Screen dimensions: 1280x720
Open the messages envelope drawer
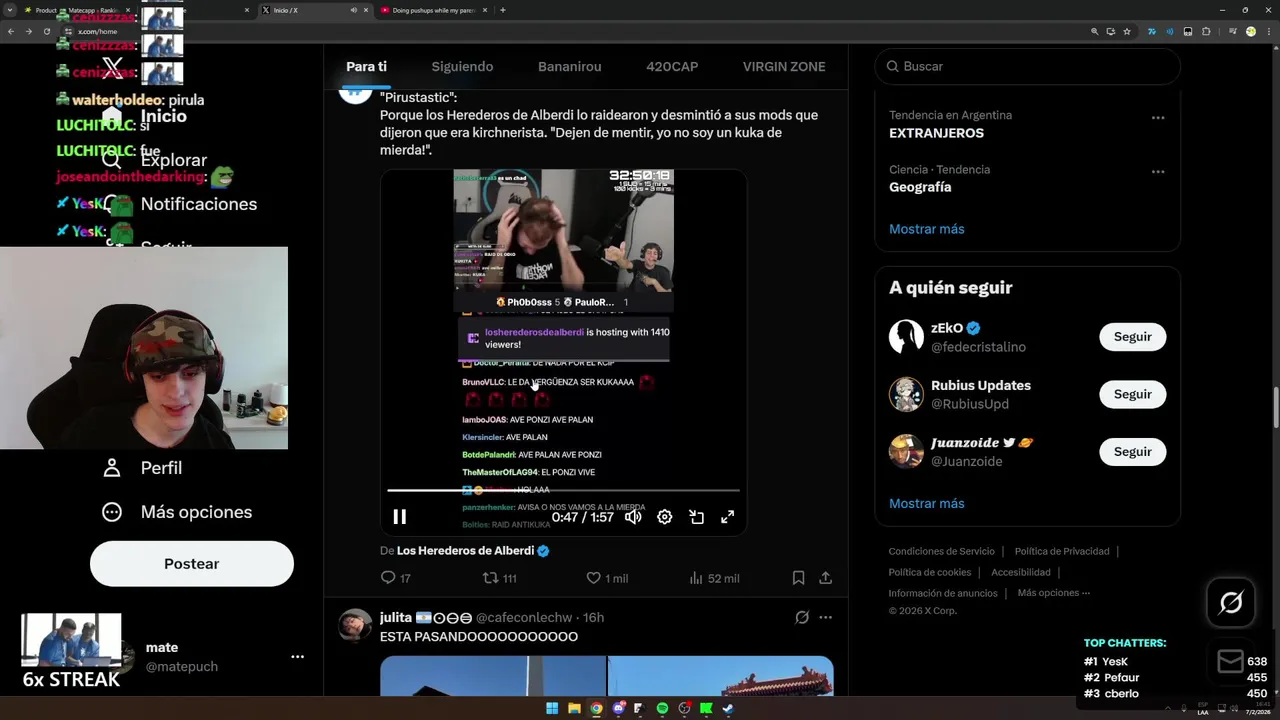pos(1230,661)
